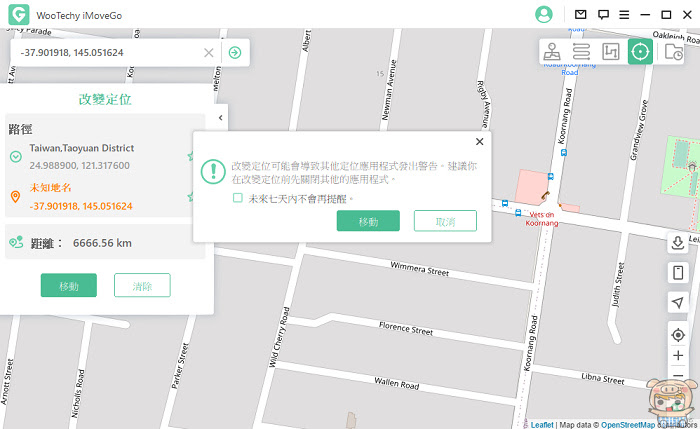Open the hamburger menu
The height and width of the screenshot is (429, 700).
coord(624,15)
